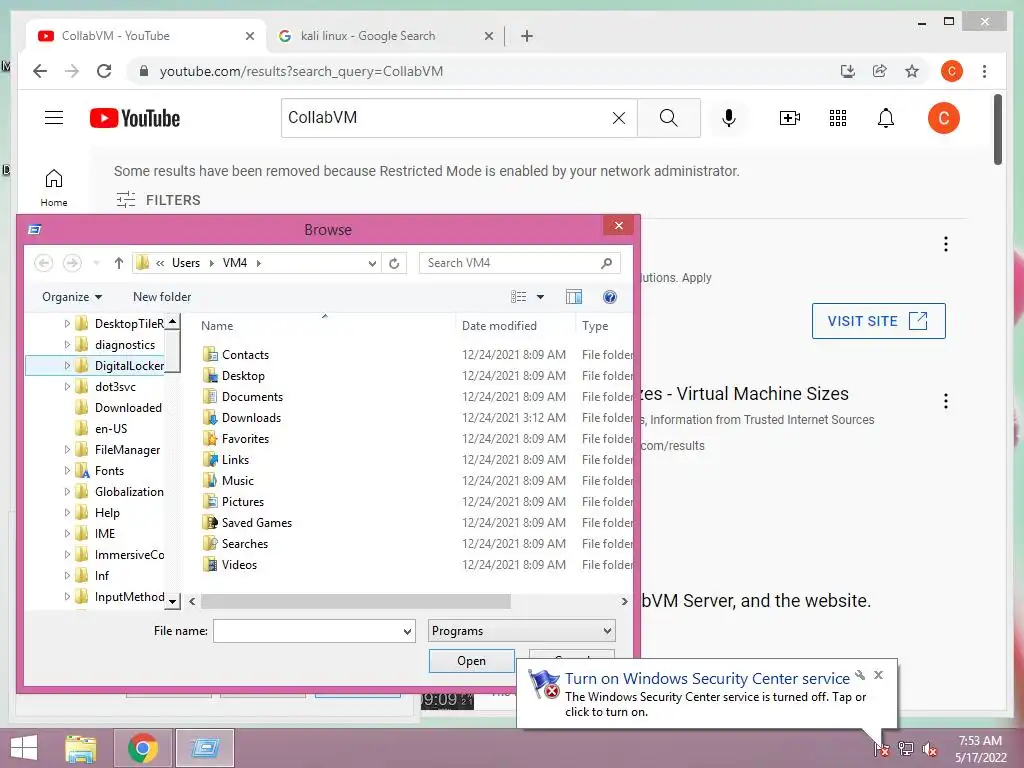1024x768 pixels.
Task: Click the tree pane scroll down arrow
Action: 172,601
